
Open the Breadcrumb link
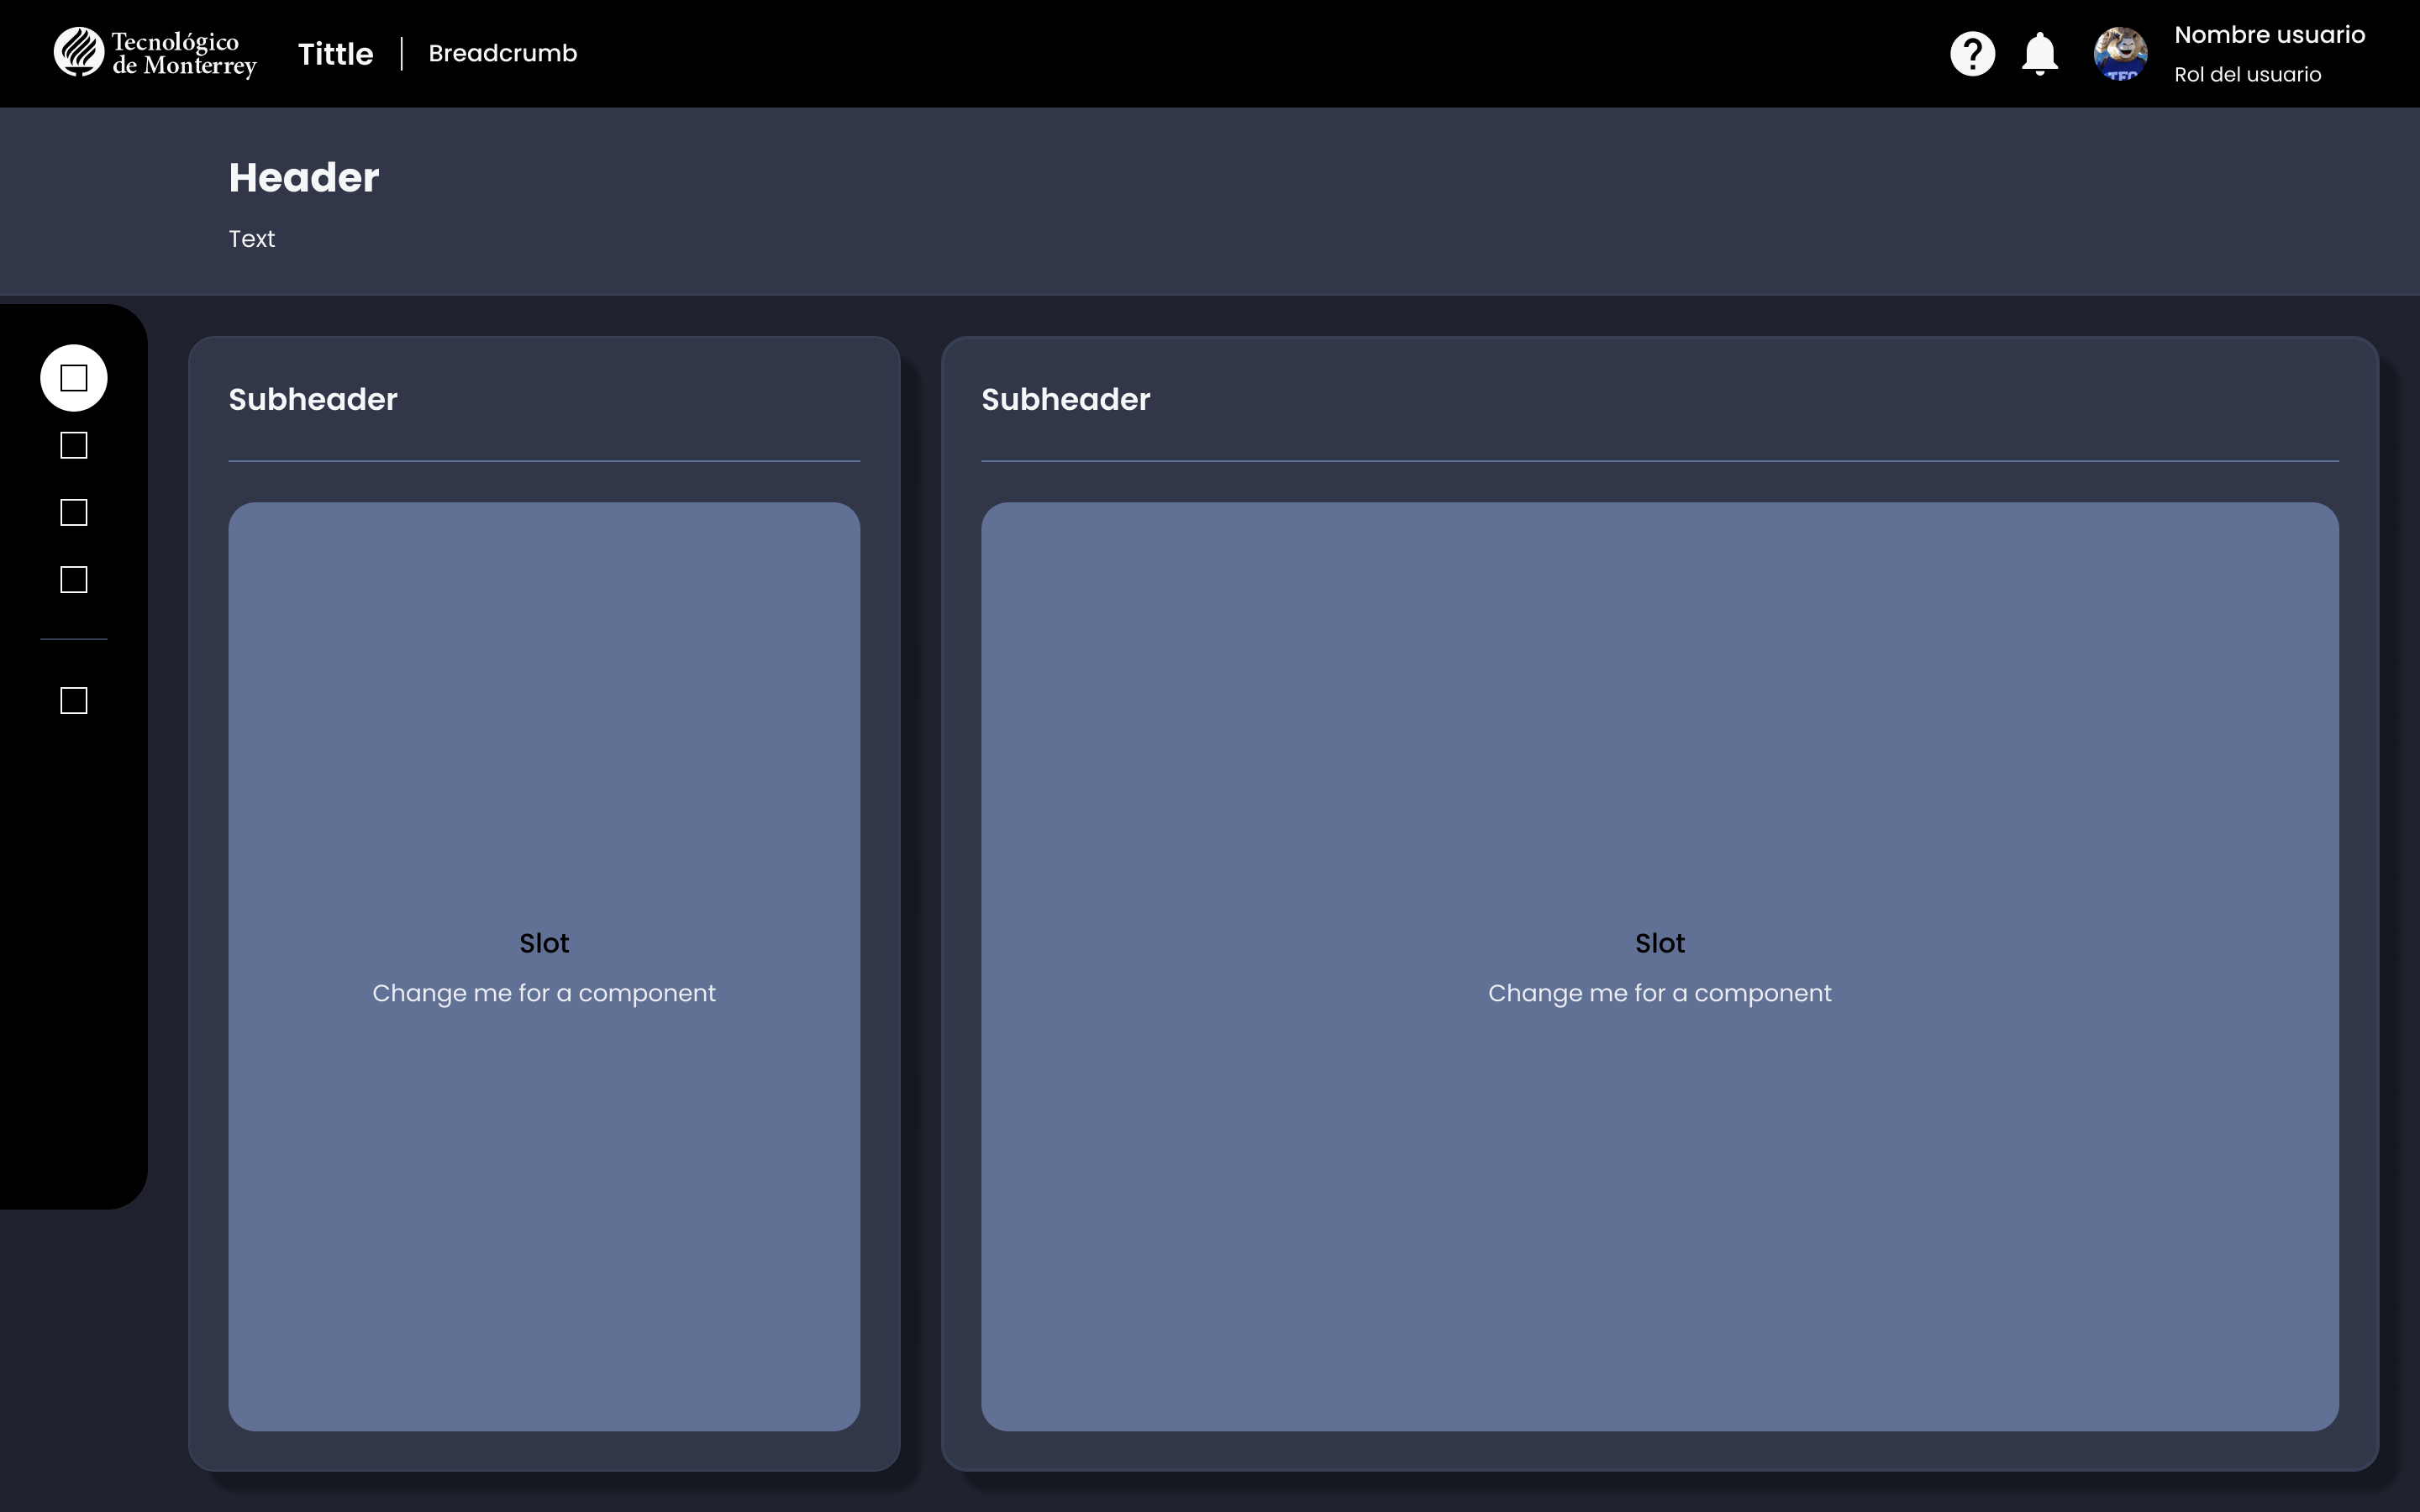coord(502,53)
